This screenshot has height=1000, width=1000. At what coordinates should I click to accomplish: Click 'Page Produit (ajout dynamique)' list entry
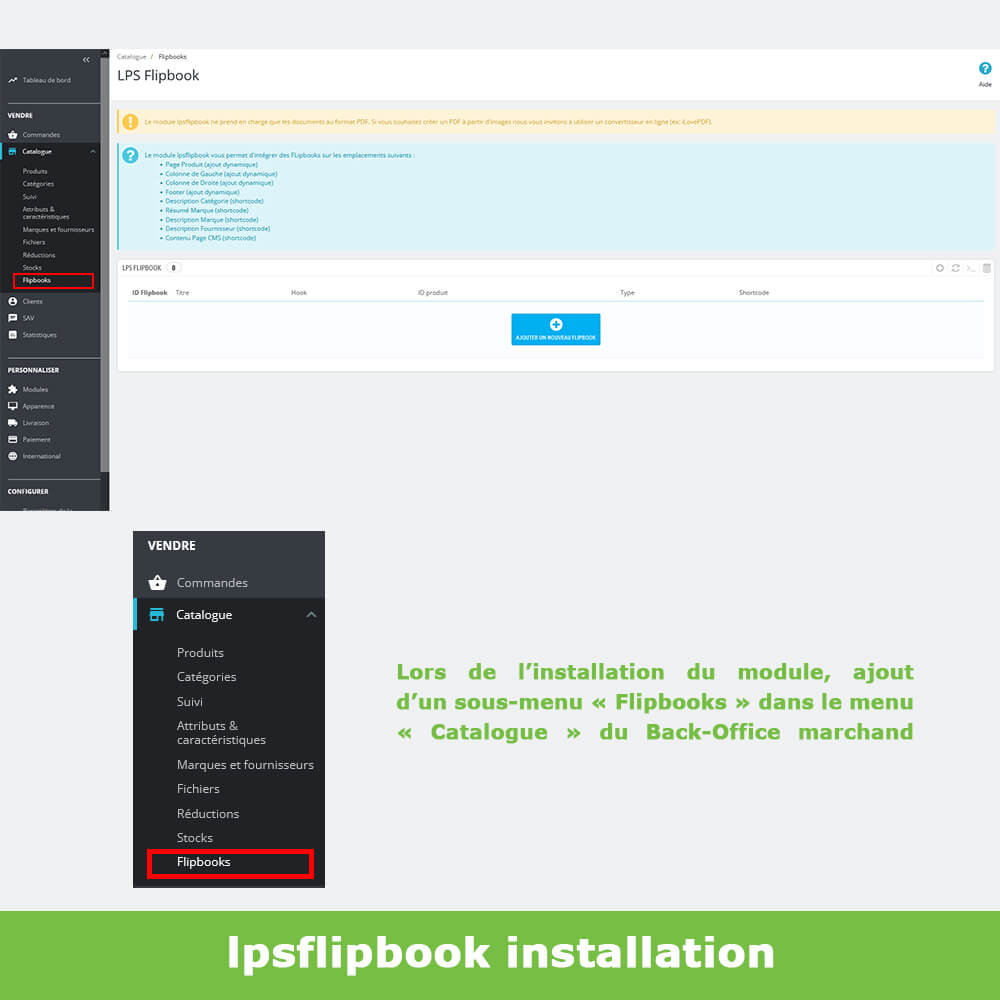[x=211, y=165]
